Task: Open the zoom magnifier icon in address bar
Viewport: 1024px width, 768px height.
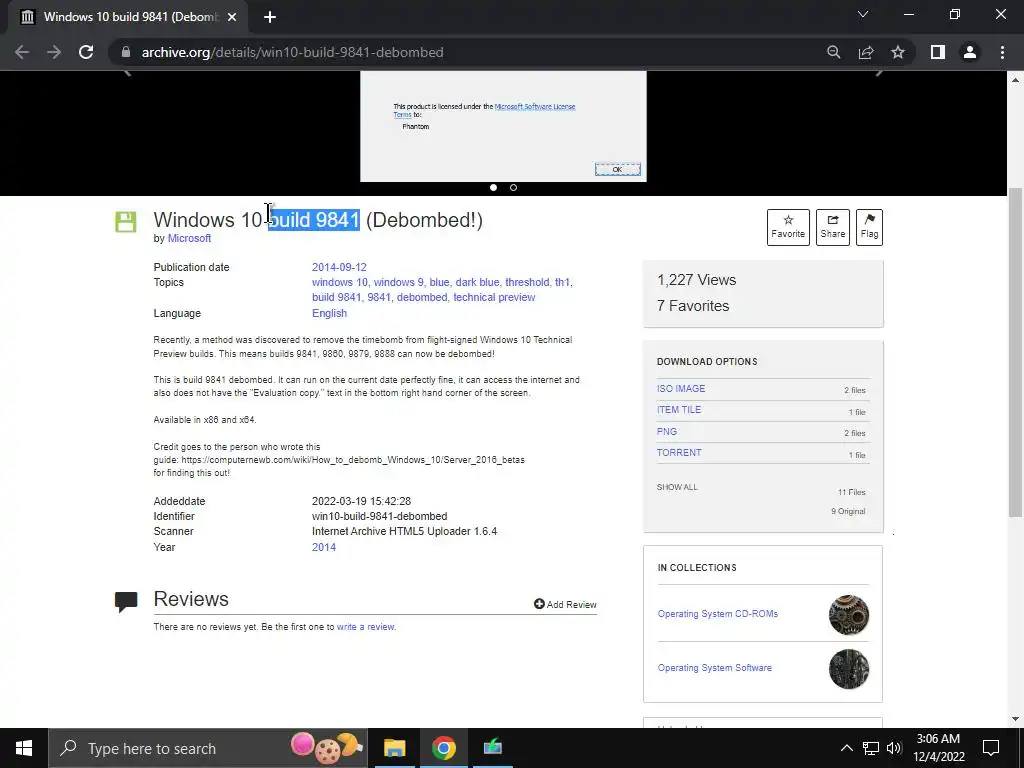Action: point(834,52)
